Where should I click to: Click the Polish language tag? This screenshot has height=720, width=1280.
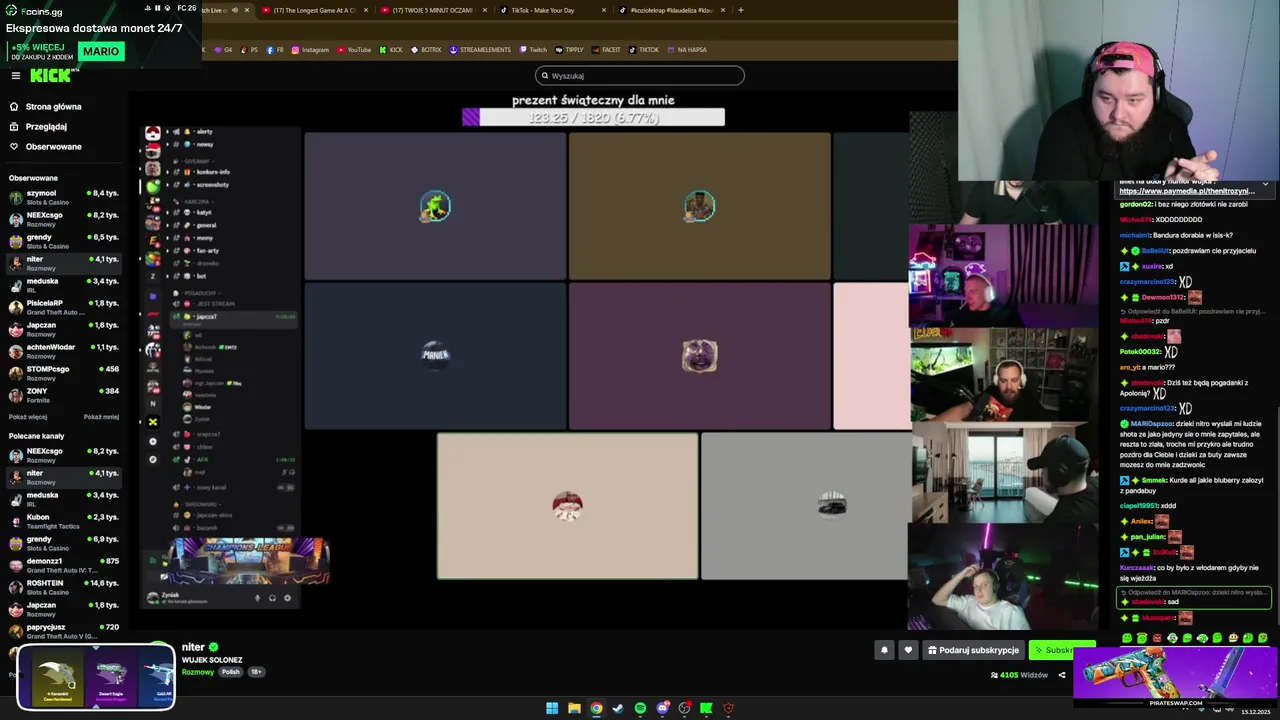(x=231, y=672)
